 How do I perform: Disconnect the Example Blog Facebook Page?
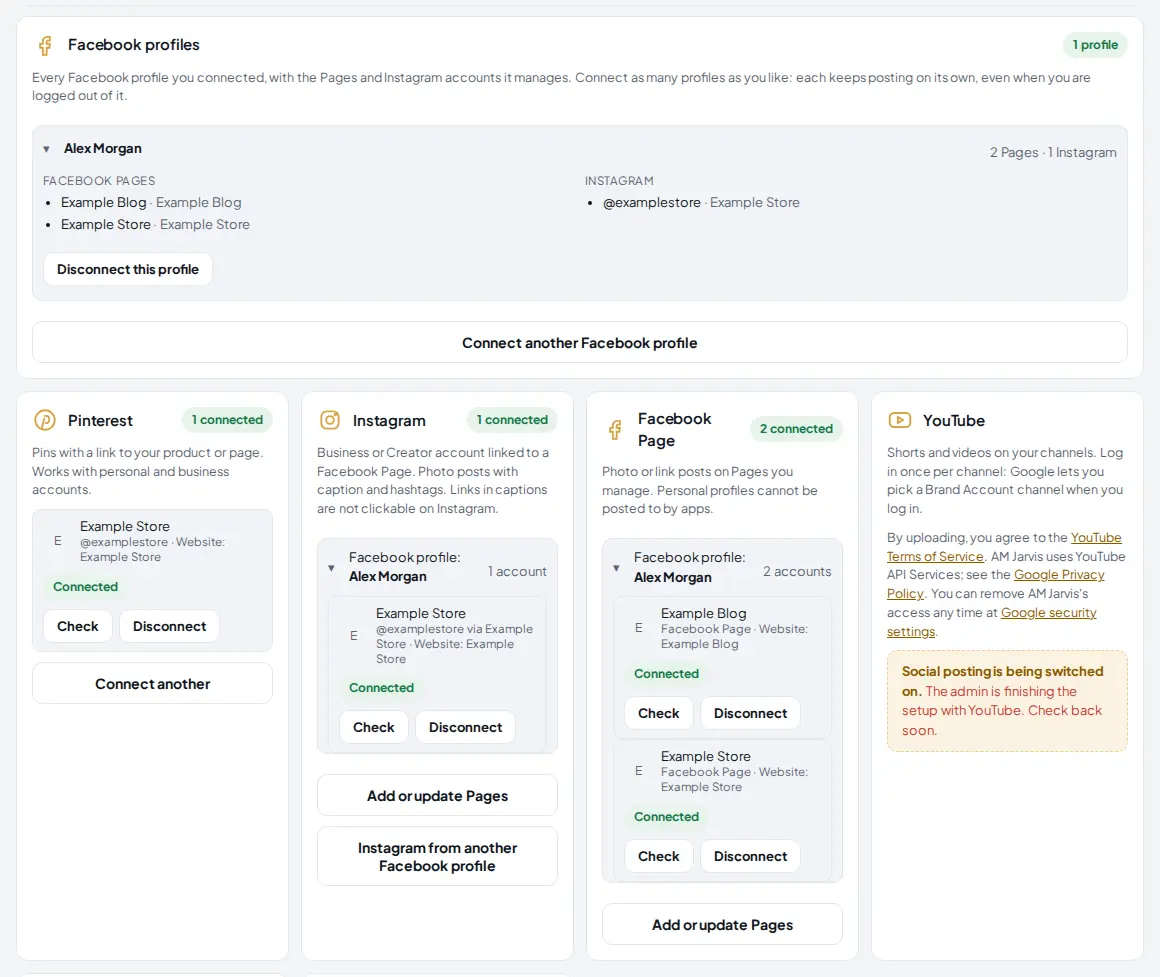[x=750, y=713]
